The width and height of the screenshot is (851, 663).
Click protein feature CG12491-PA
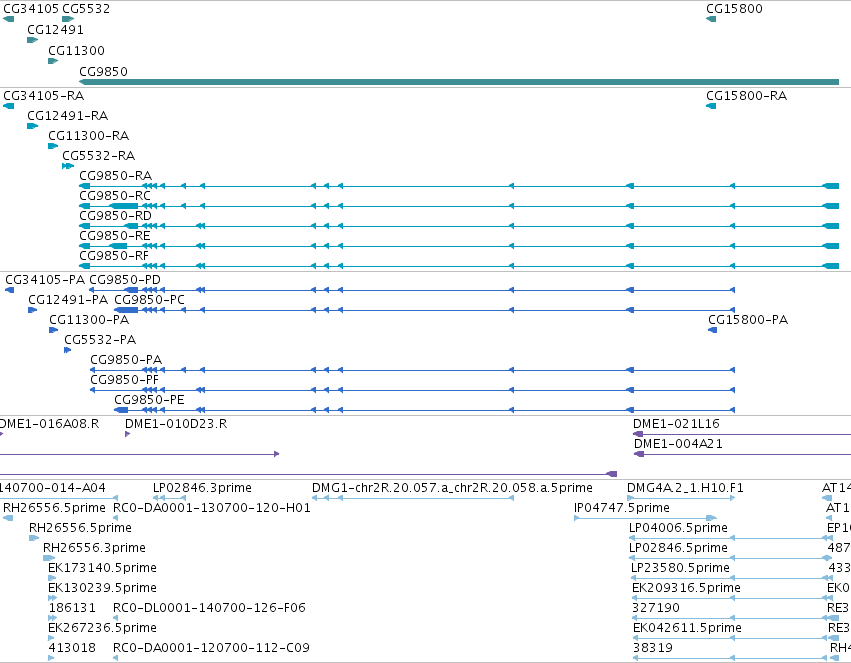68,300
